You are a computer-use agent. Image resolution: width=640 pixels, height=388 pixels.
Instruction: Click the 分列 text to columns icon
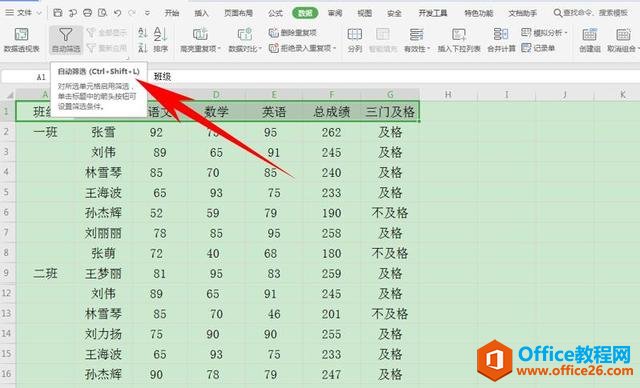[x=355, y=40]
